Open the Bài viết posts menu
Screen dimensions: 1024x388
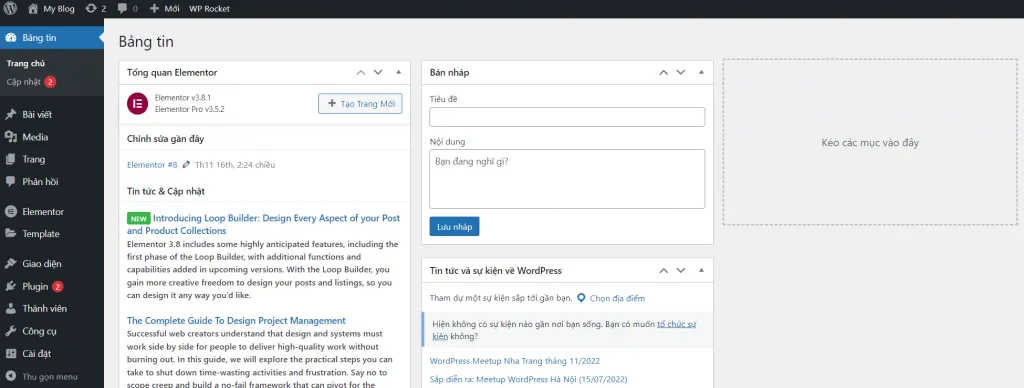click(52, 115)
